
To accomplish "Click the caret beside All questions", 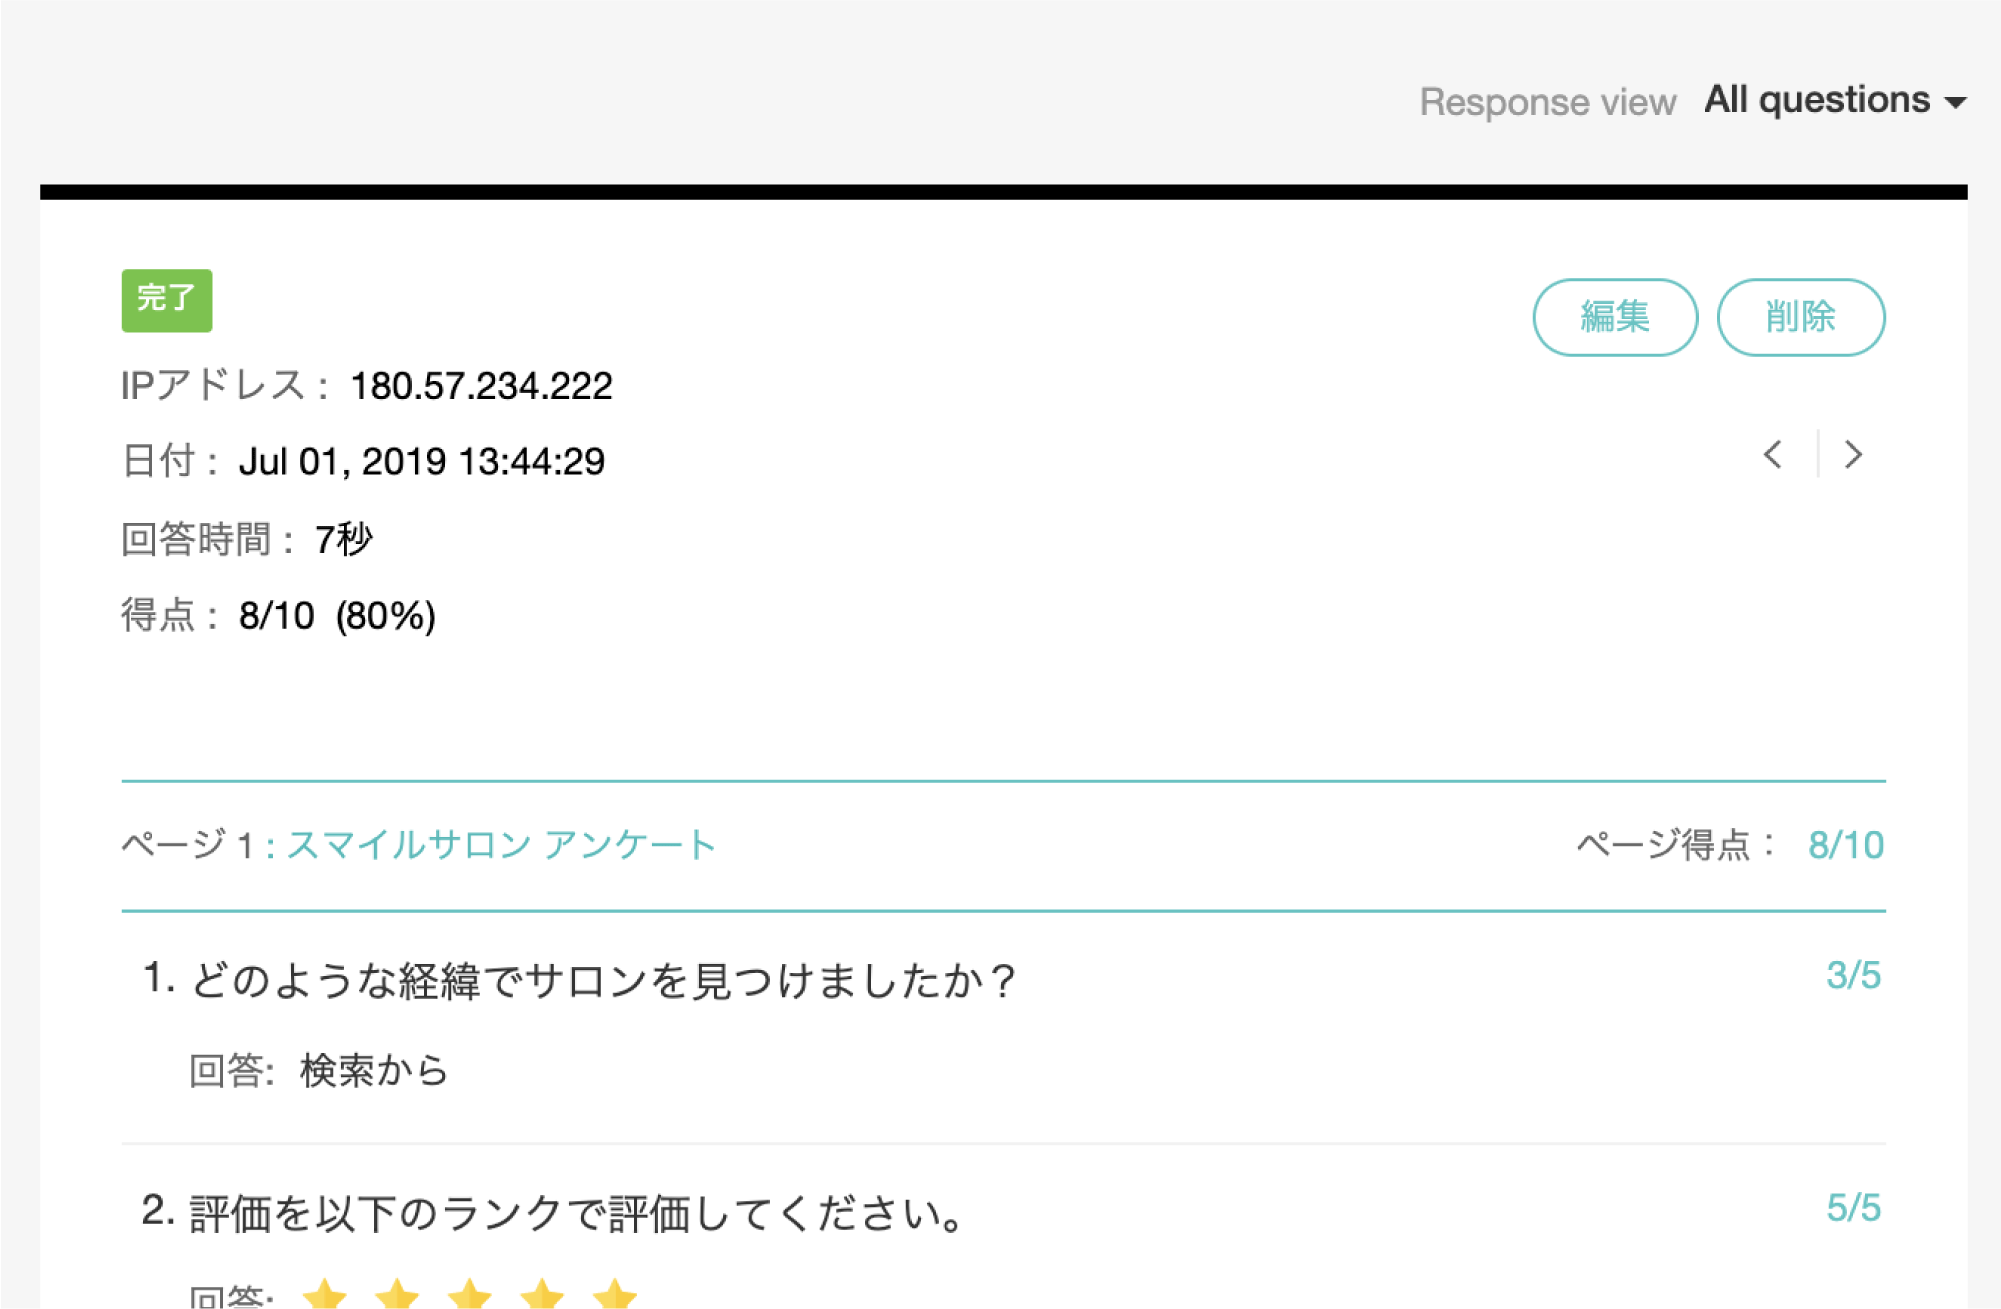I will click(x=1955, y=102).
